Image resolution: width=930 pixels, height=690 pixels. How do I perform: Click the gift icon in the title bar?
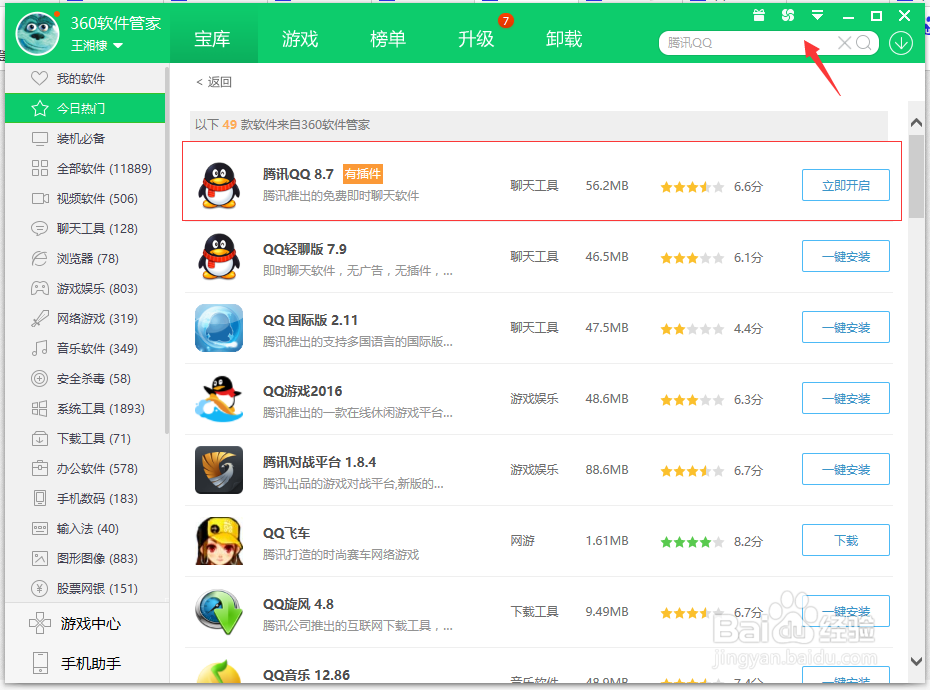[x=759, y=15]
